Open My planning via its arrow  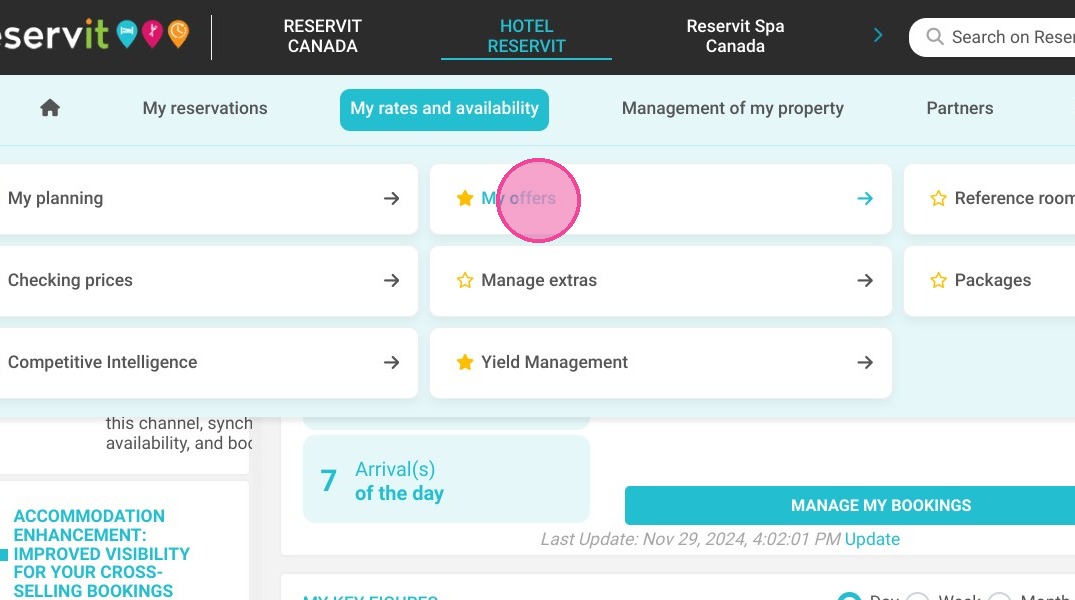click(391, 198)
